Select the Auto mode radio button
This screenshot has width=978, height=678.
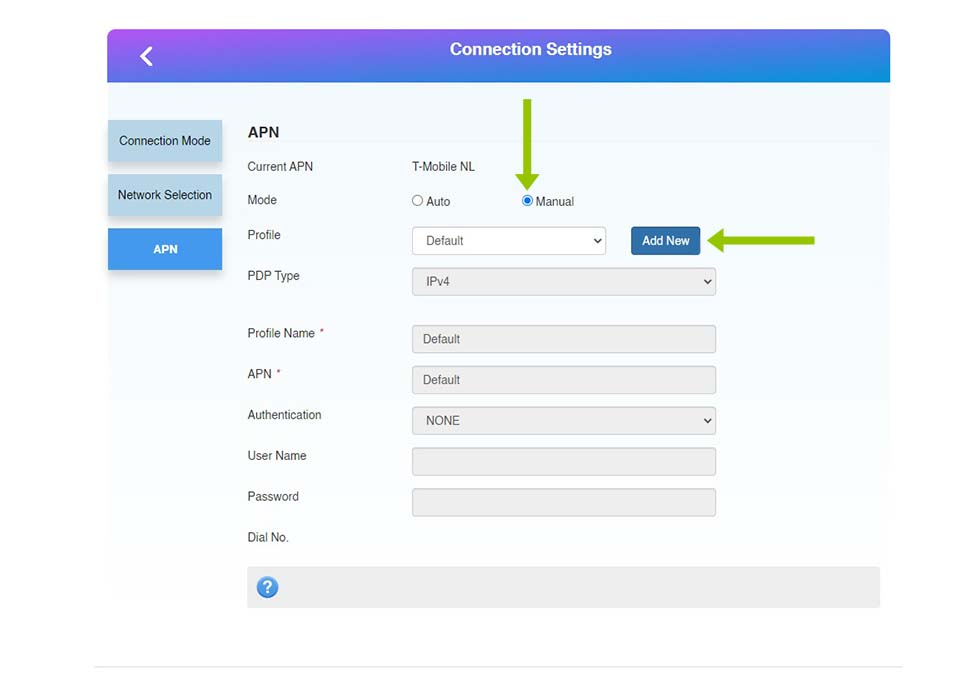click(x=418, y=201)
